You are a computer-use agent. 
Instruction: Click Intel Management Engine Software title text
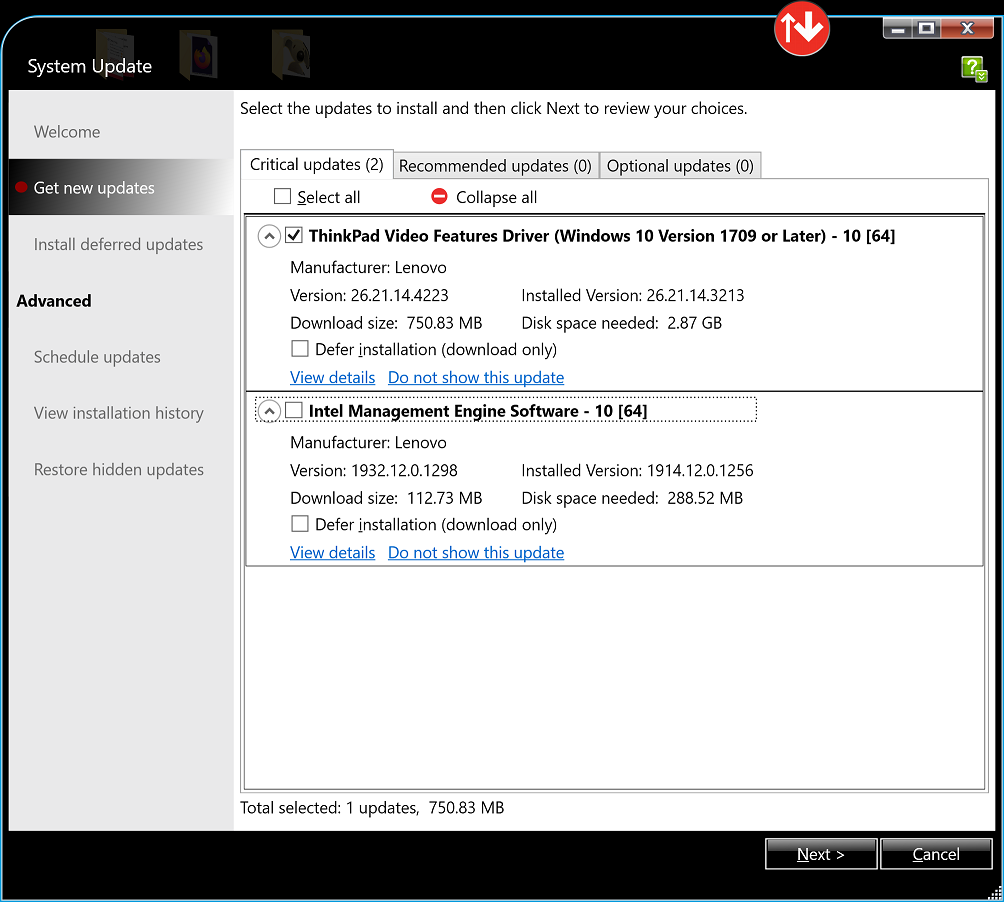pos(478,411)
